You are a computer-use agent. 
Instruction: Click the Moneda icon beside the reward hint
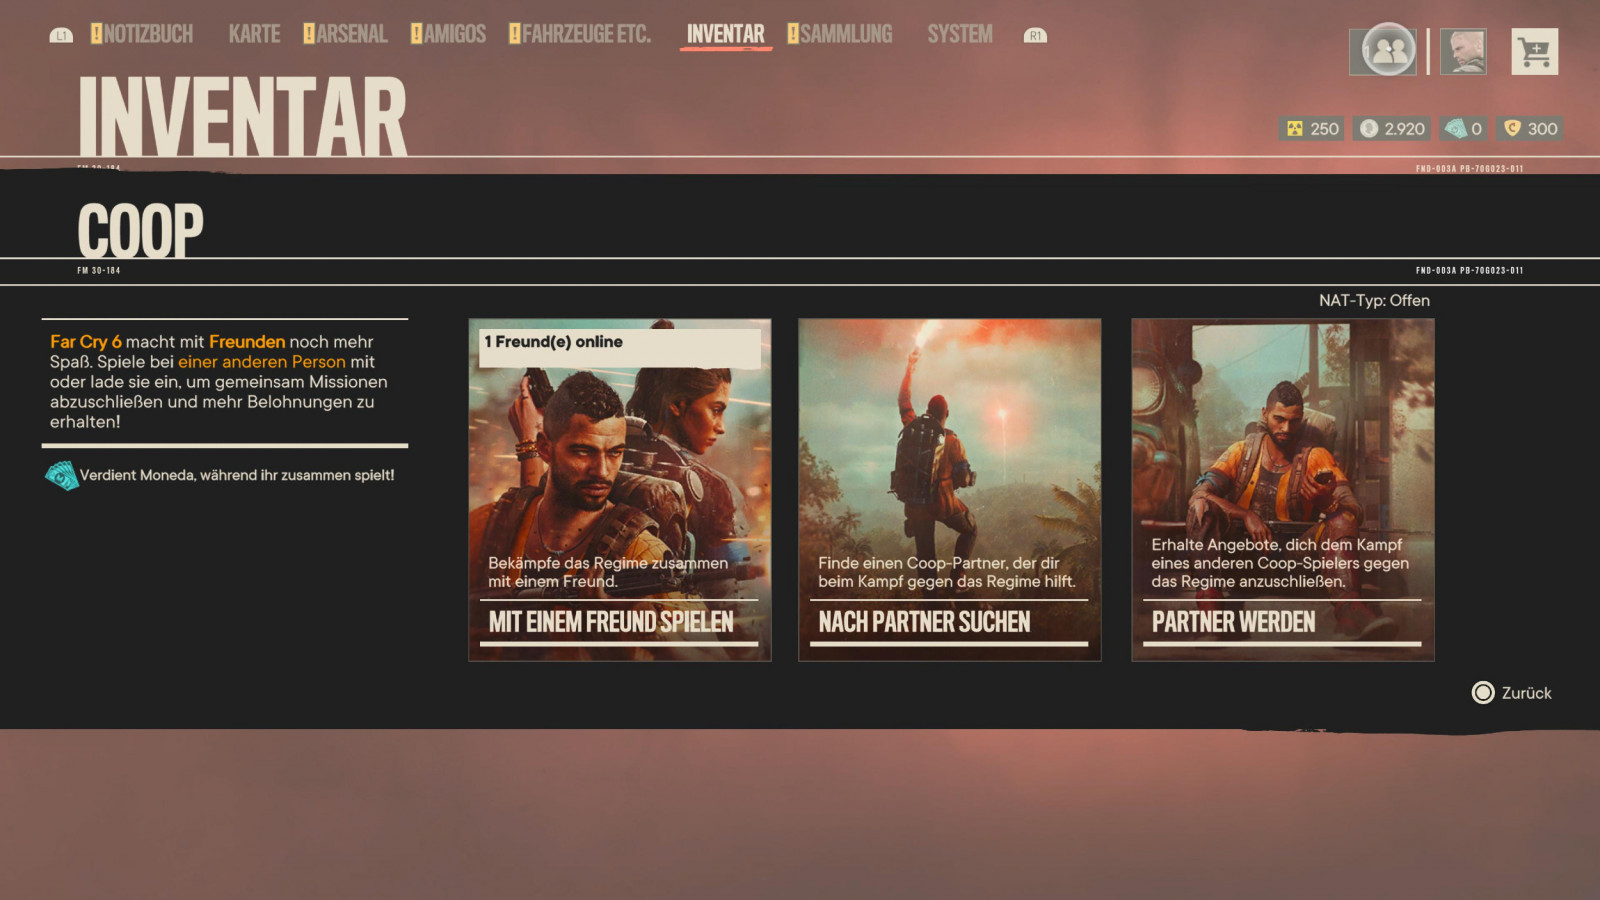[62, 476]
